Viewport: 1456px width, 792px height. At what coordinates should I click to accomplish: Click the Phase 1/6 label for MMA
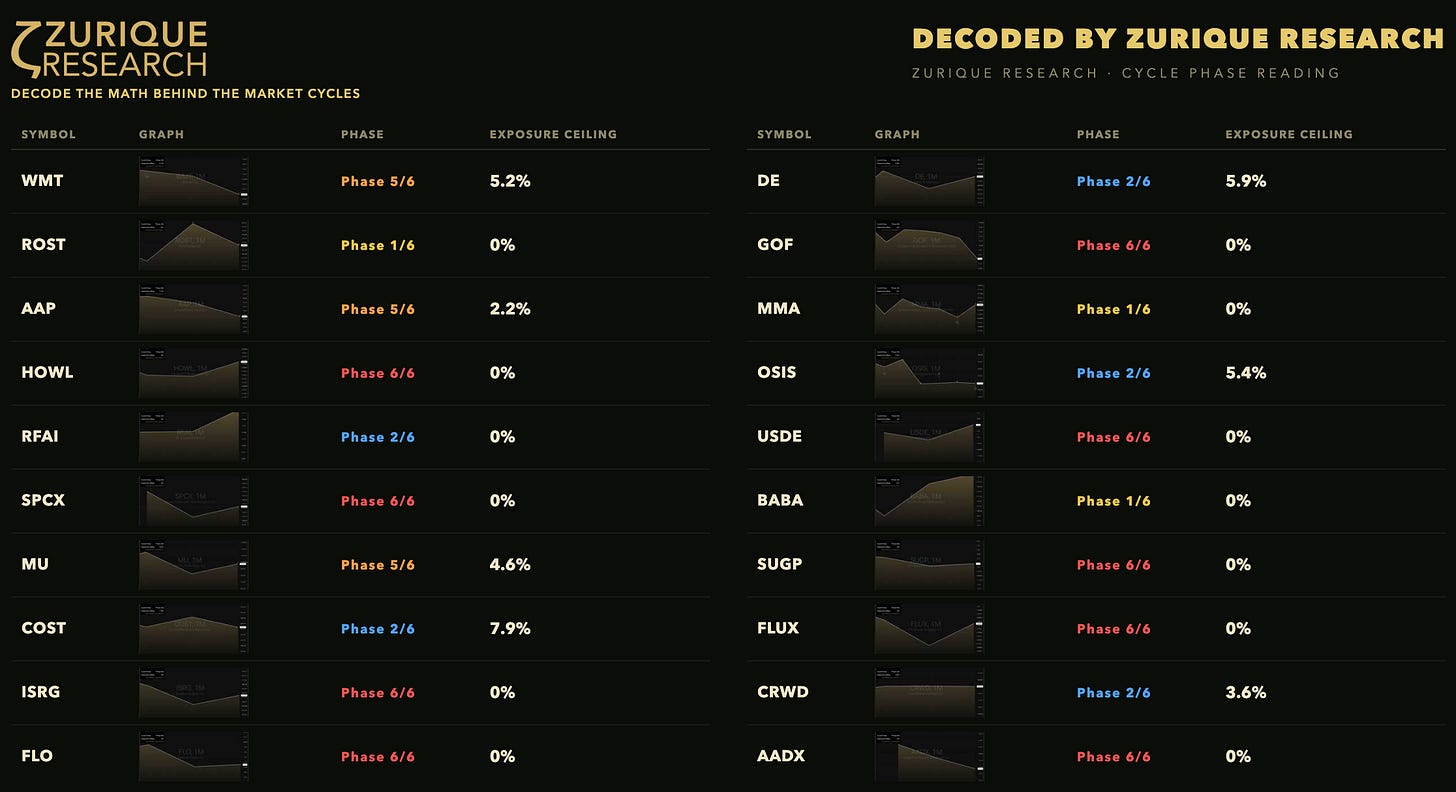[x=1113, y=309]
